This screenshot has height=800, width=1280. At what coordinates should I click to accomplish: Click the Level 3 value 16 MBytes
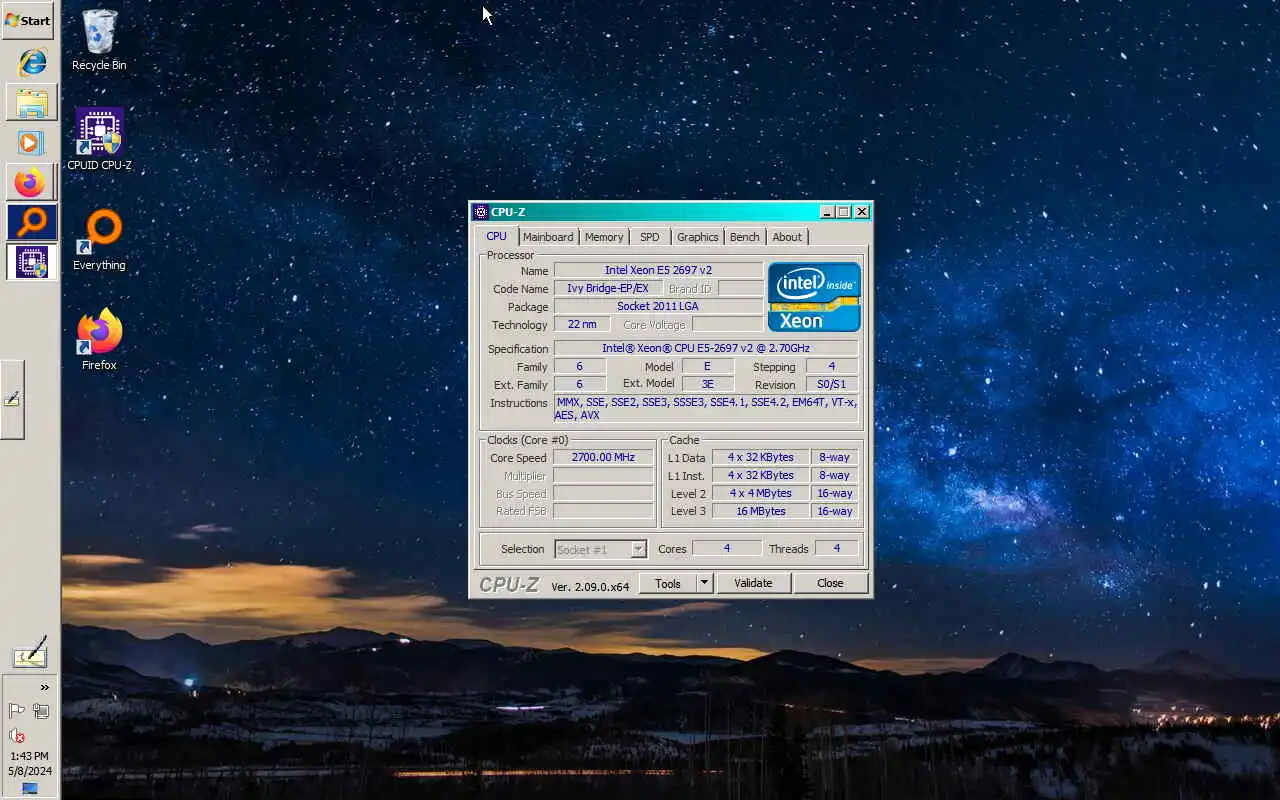tap(760, 511)
